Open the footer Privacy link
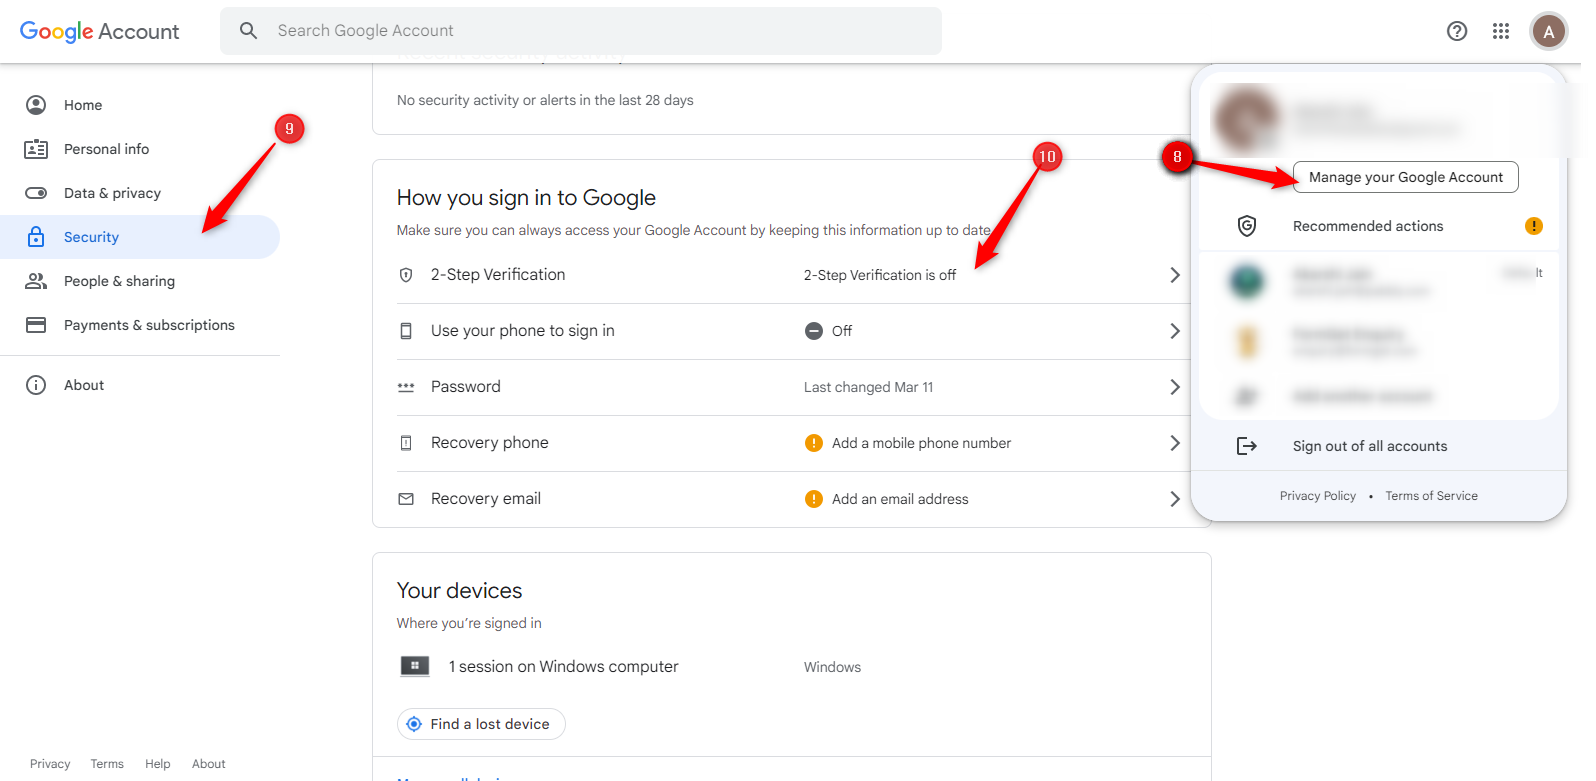Viewport: 1596px width, 781px height. tap(50, 764)
